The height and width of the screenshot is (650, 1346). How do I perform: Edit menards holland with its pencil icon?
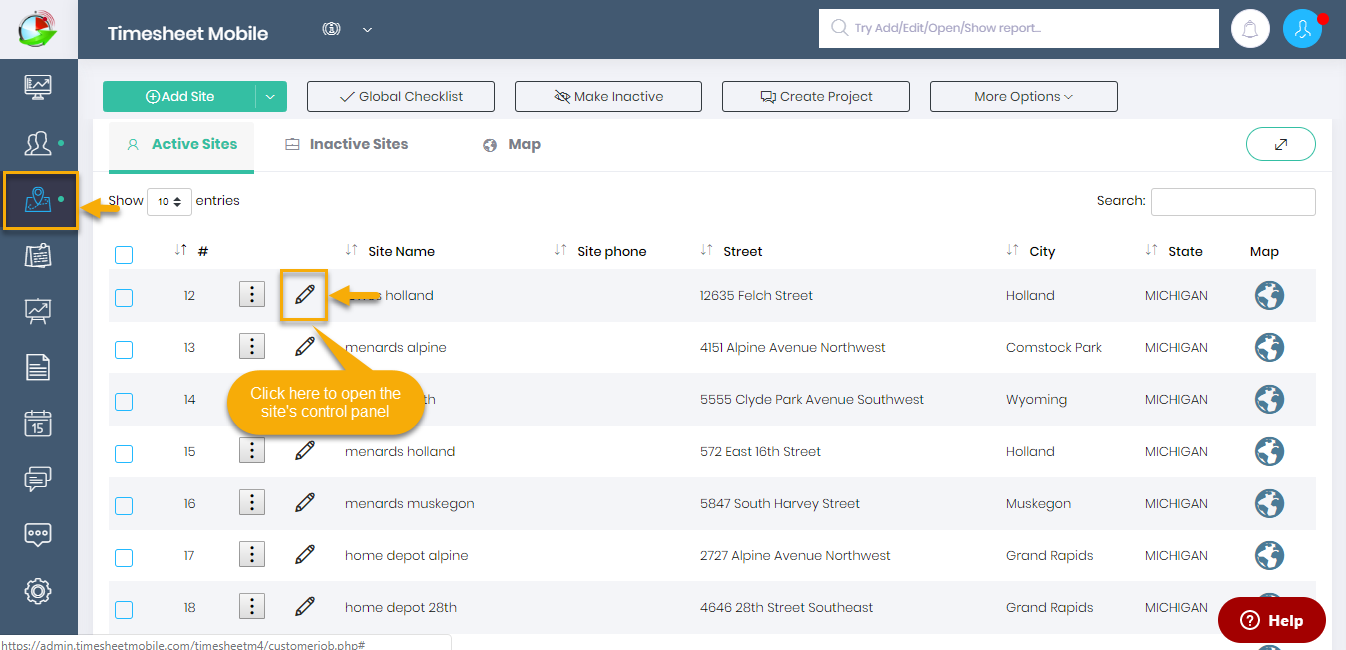(x=305, y=451)
